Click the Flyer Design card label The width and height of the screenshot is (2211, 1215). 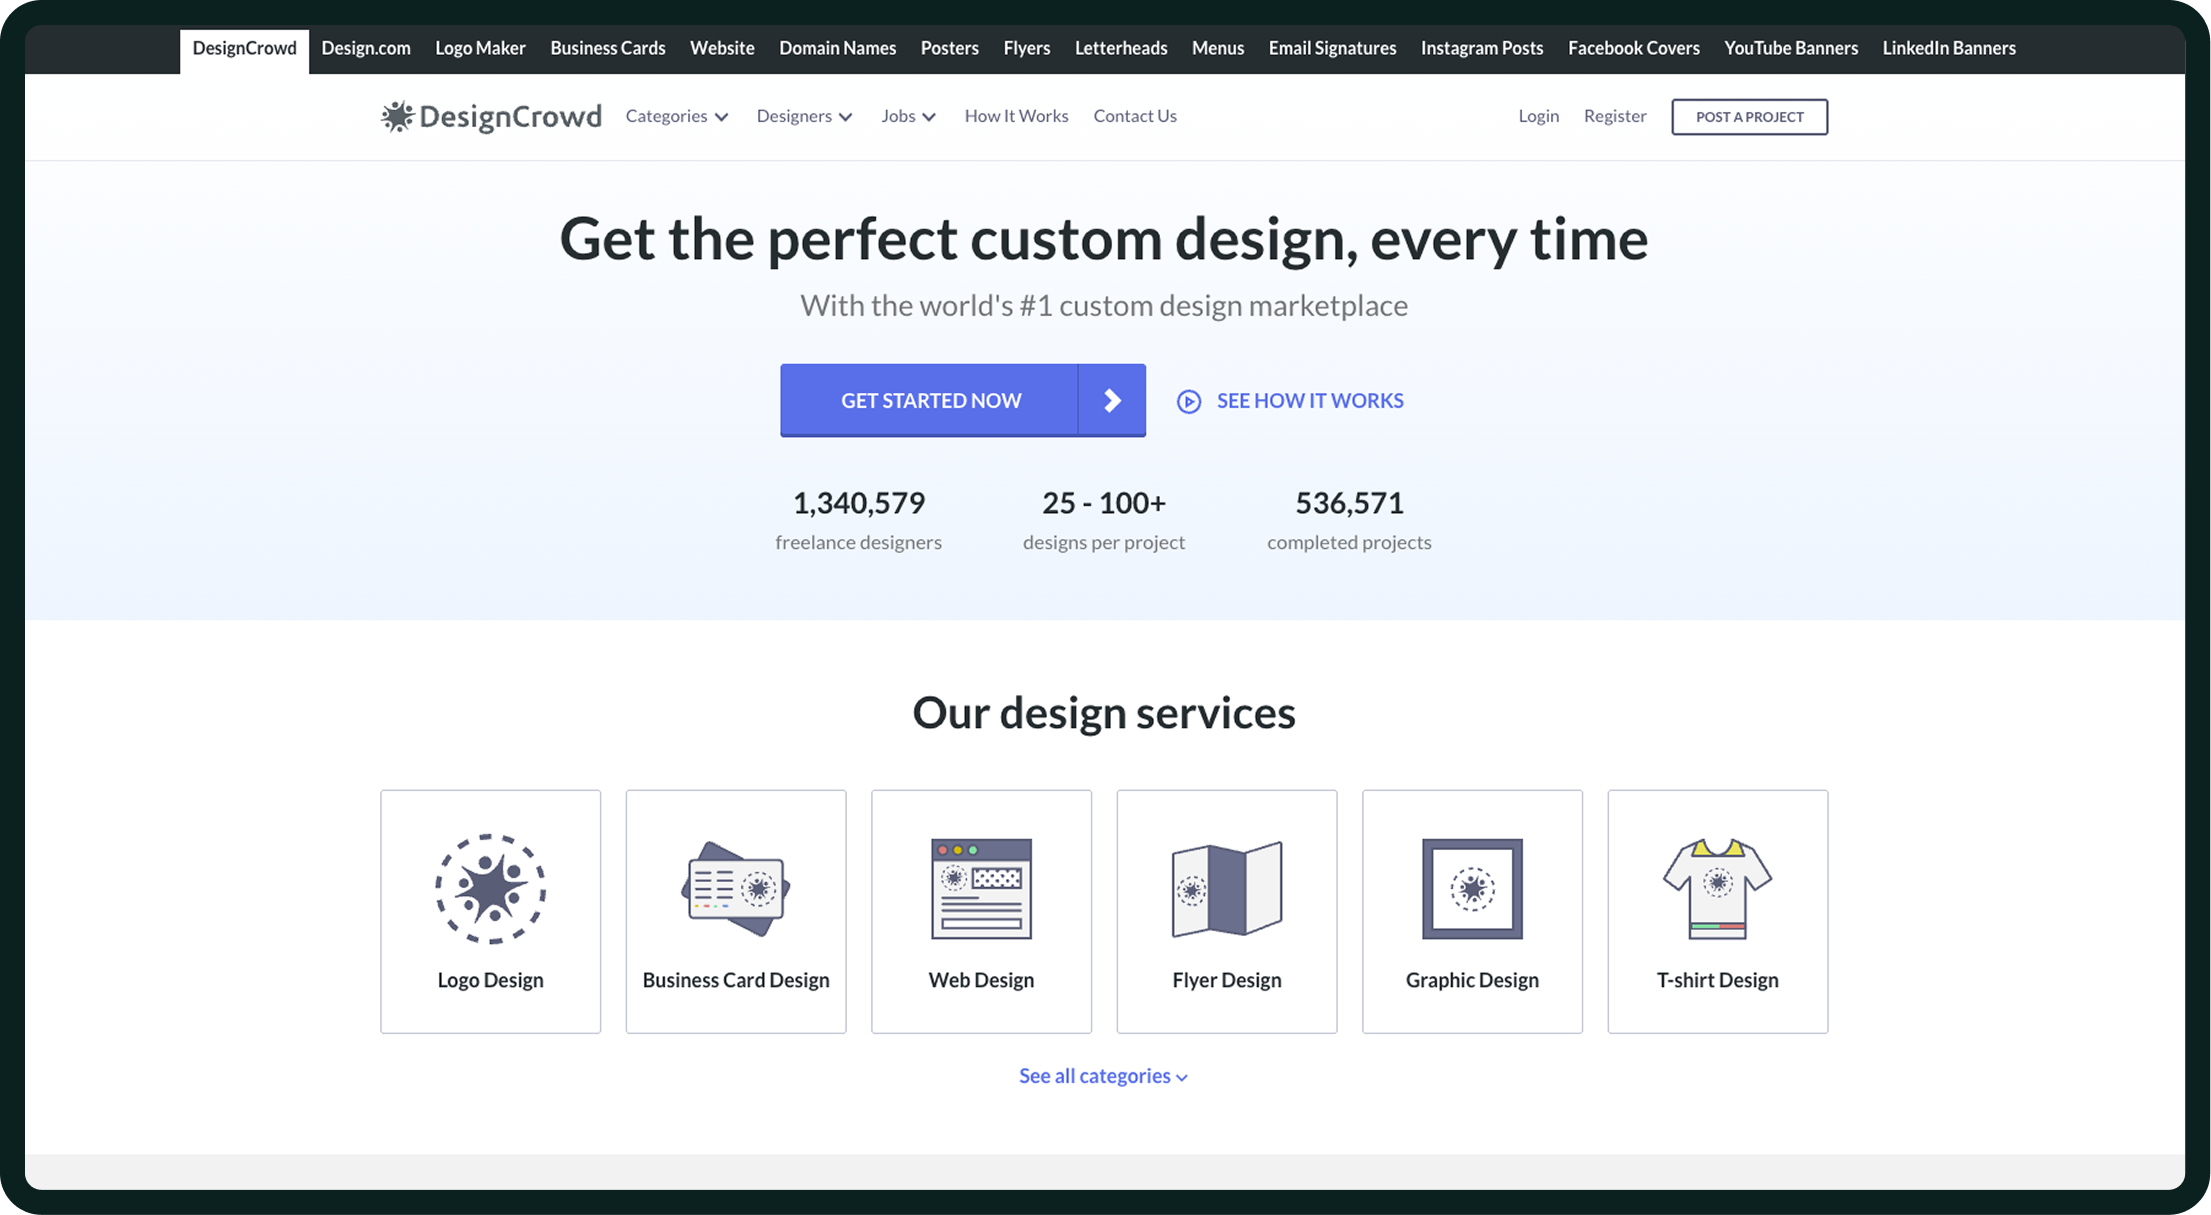1227,980
